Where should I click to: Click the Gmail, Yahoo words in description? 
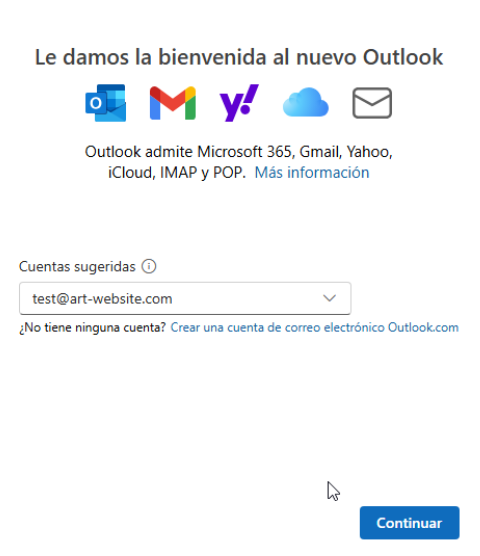tap(346, 152)
